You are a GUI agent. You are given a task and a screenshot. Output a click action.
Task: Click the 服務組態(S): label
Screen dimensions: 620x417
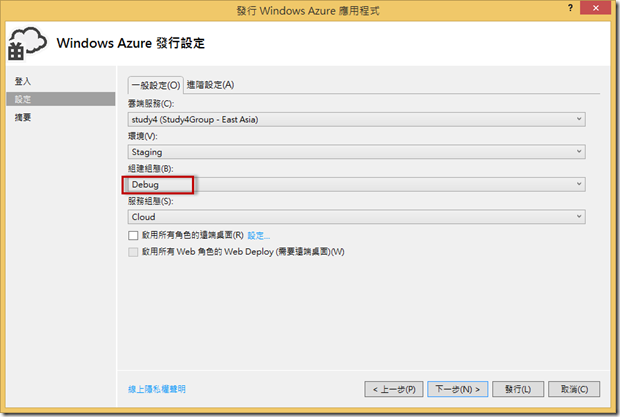151,201
